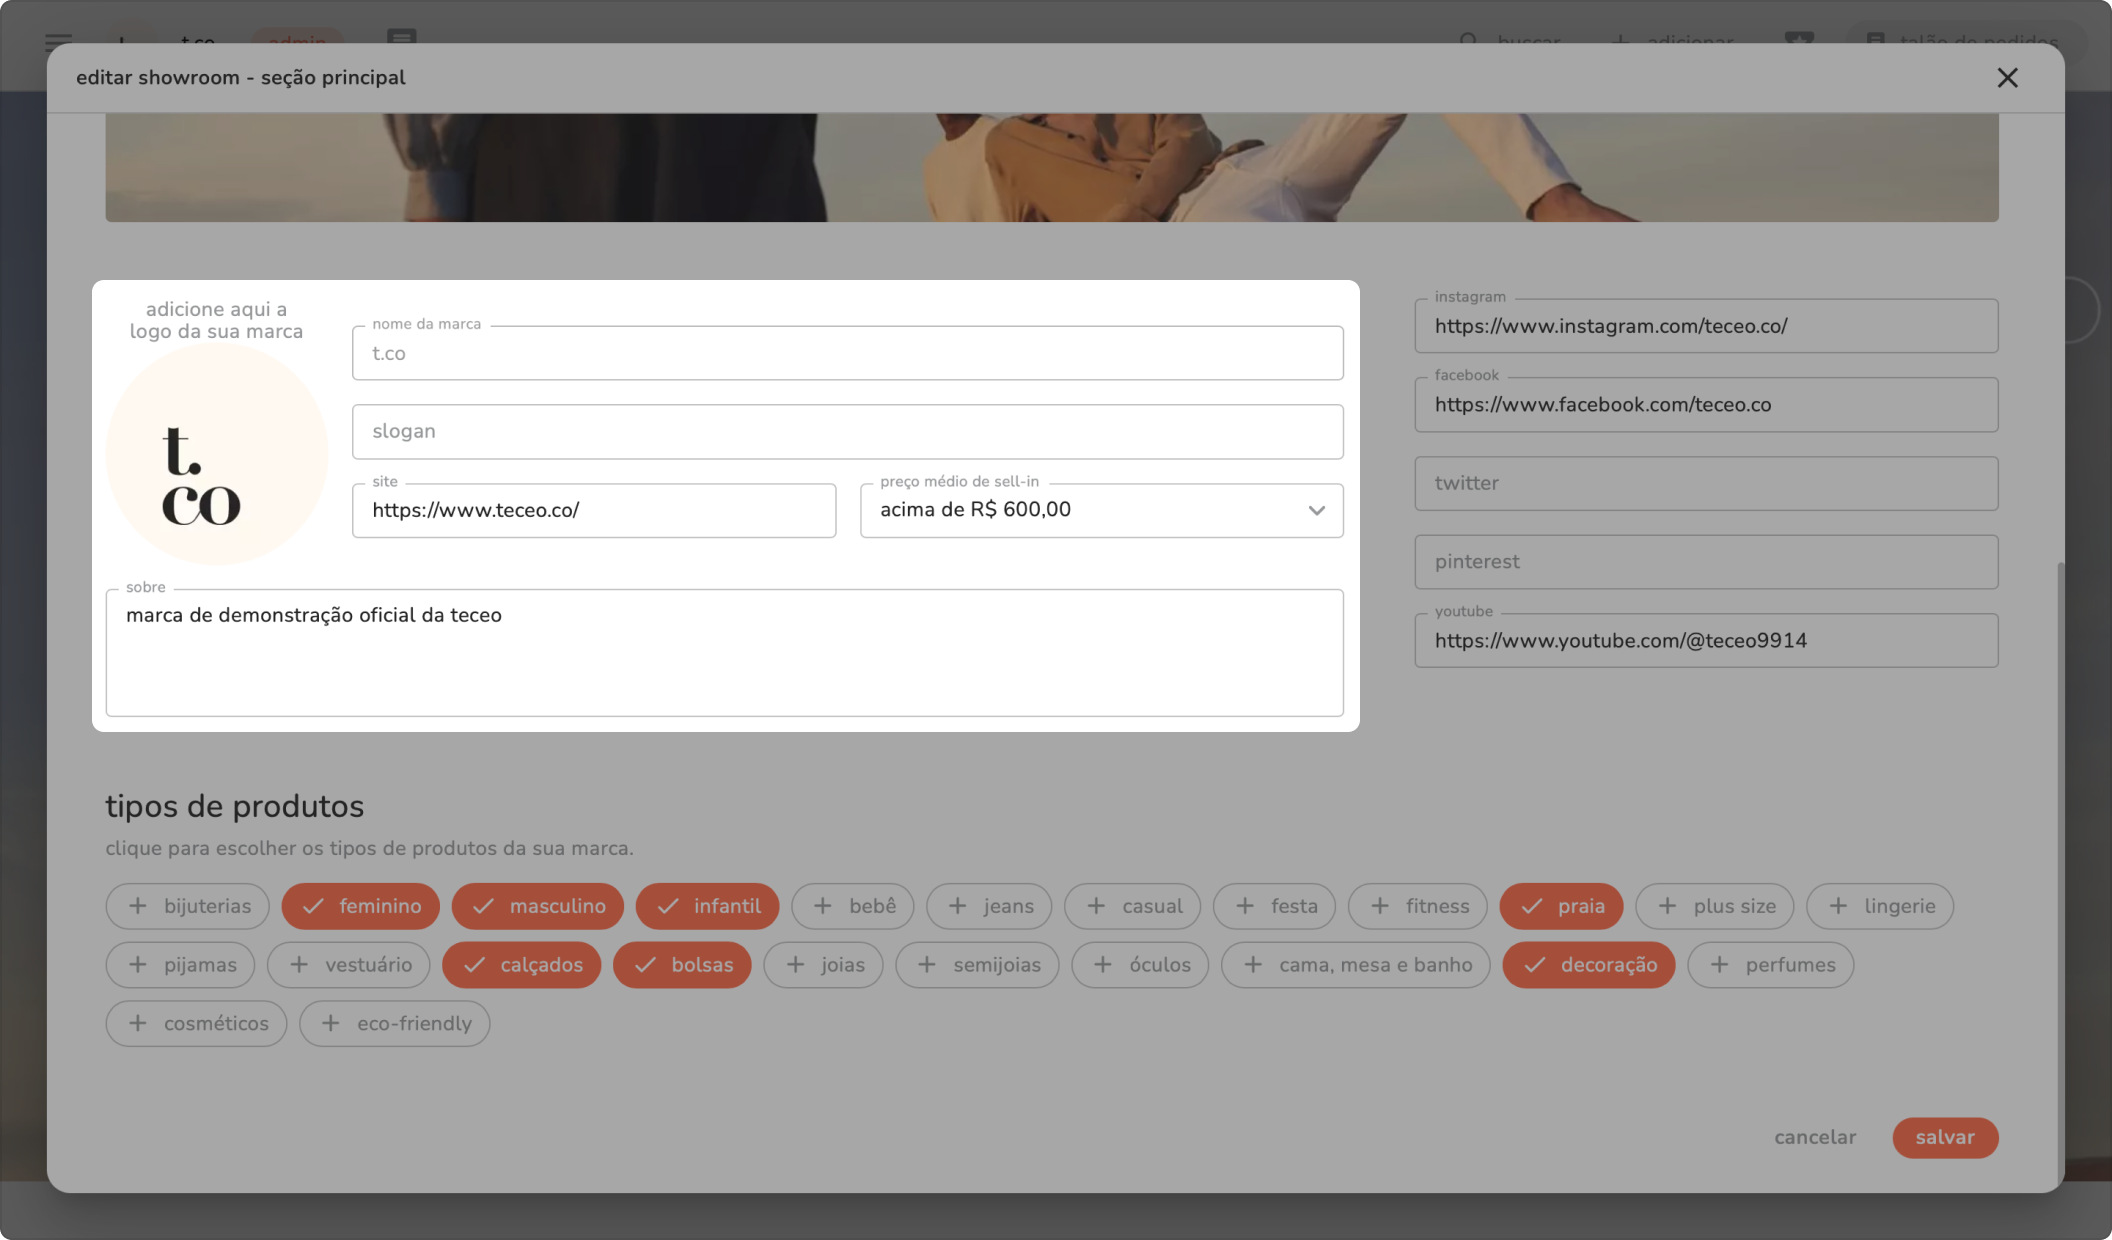Add the jeans product type chip

tap(989, 906)
